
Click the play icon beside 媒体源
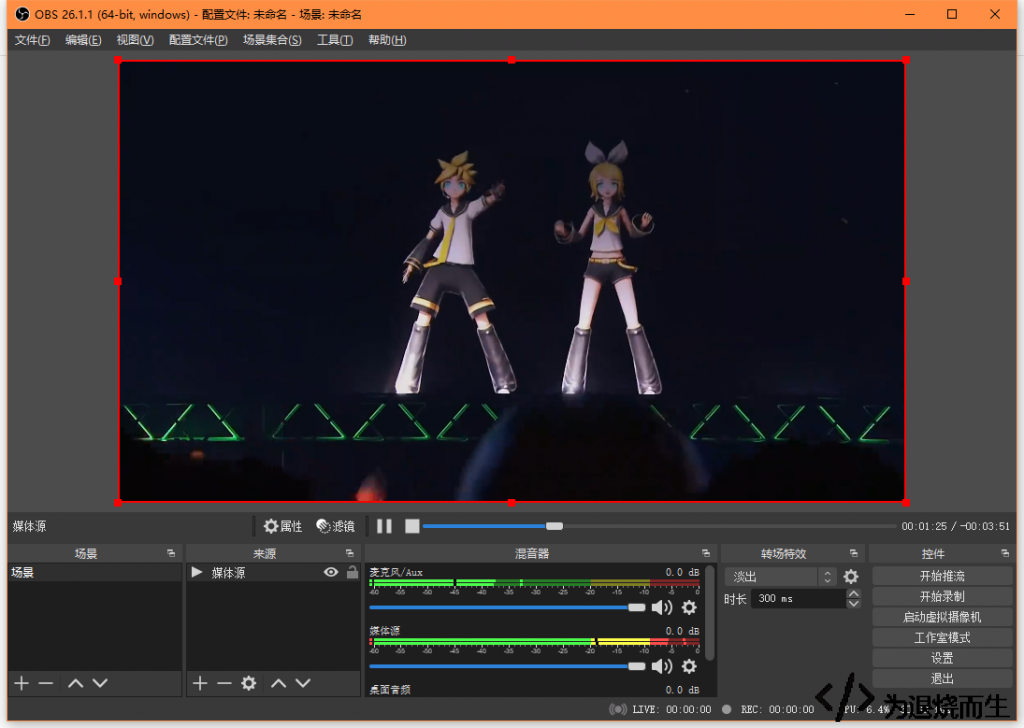tap(197, 573)
